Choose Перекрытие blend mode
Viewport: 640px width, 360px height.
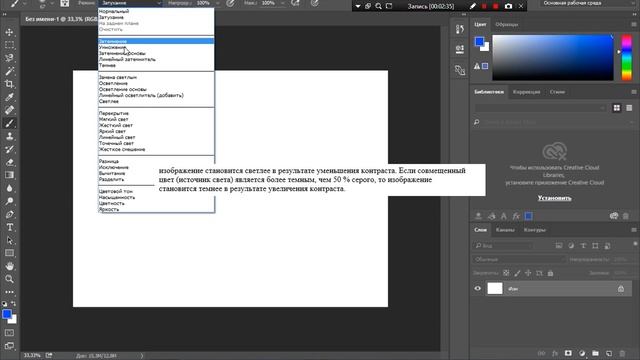pyautogui.click(x=114, y=113)
